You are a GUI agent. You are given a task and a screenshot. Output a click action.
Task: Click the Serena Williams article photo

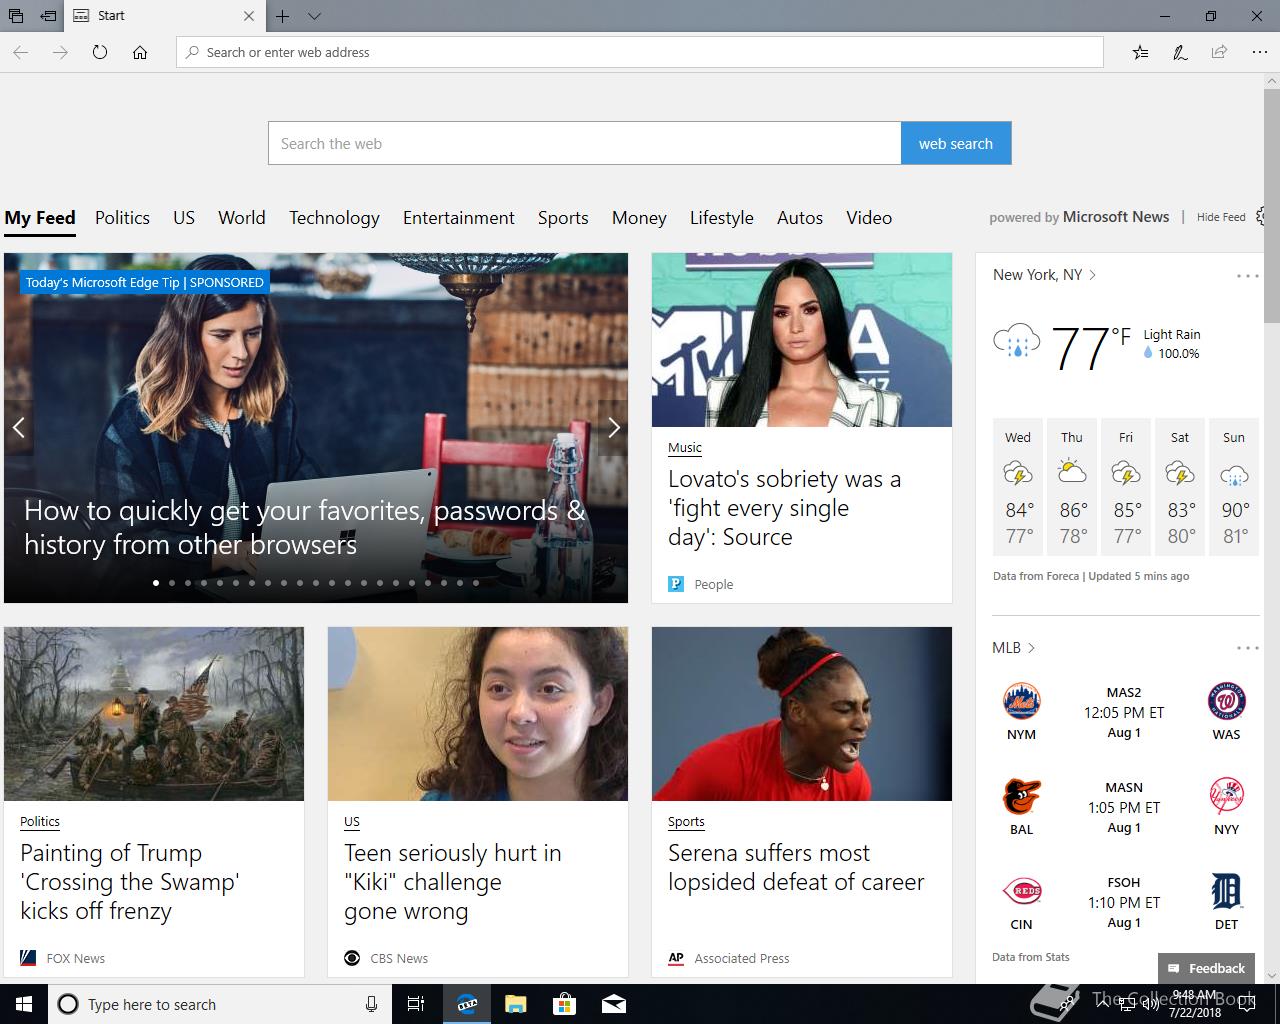[802, 714]
